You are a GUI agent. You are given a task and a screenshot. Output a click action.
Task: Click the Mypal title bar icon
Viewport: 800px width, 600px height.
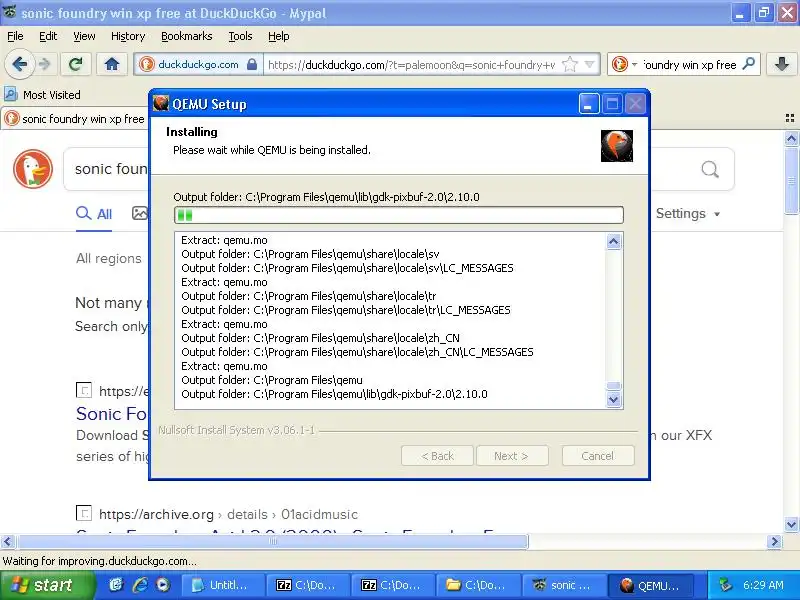10,12
